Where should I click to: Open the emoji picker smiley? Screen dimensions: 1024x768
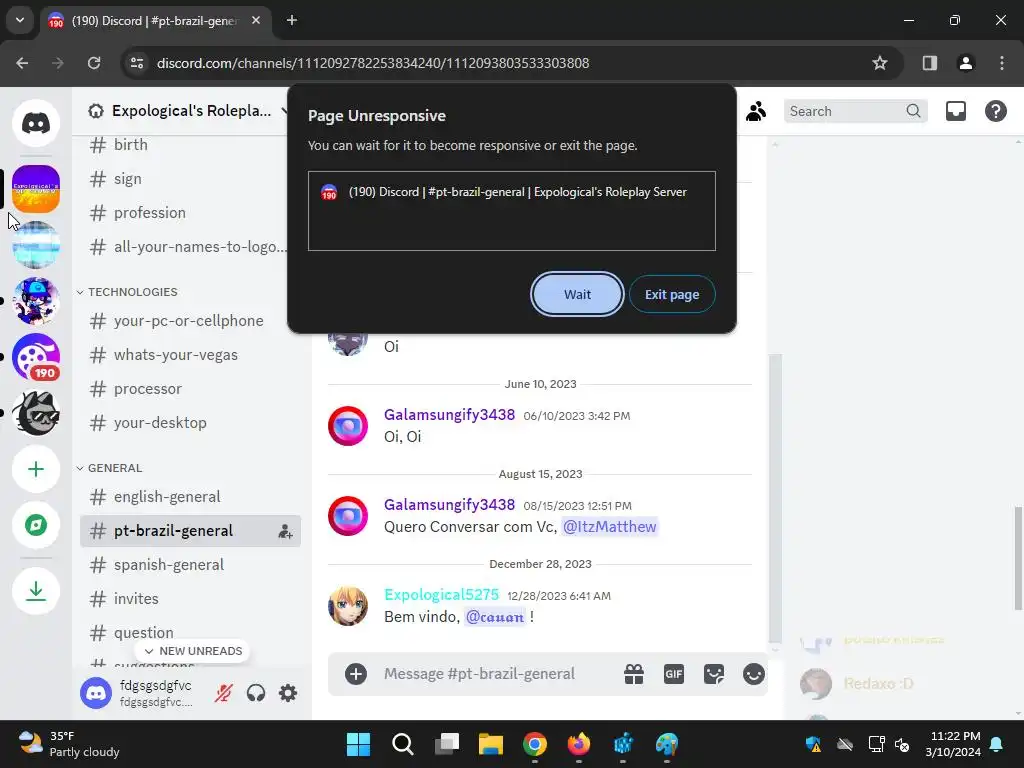754,674
